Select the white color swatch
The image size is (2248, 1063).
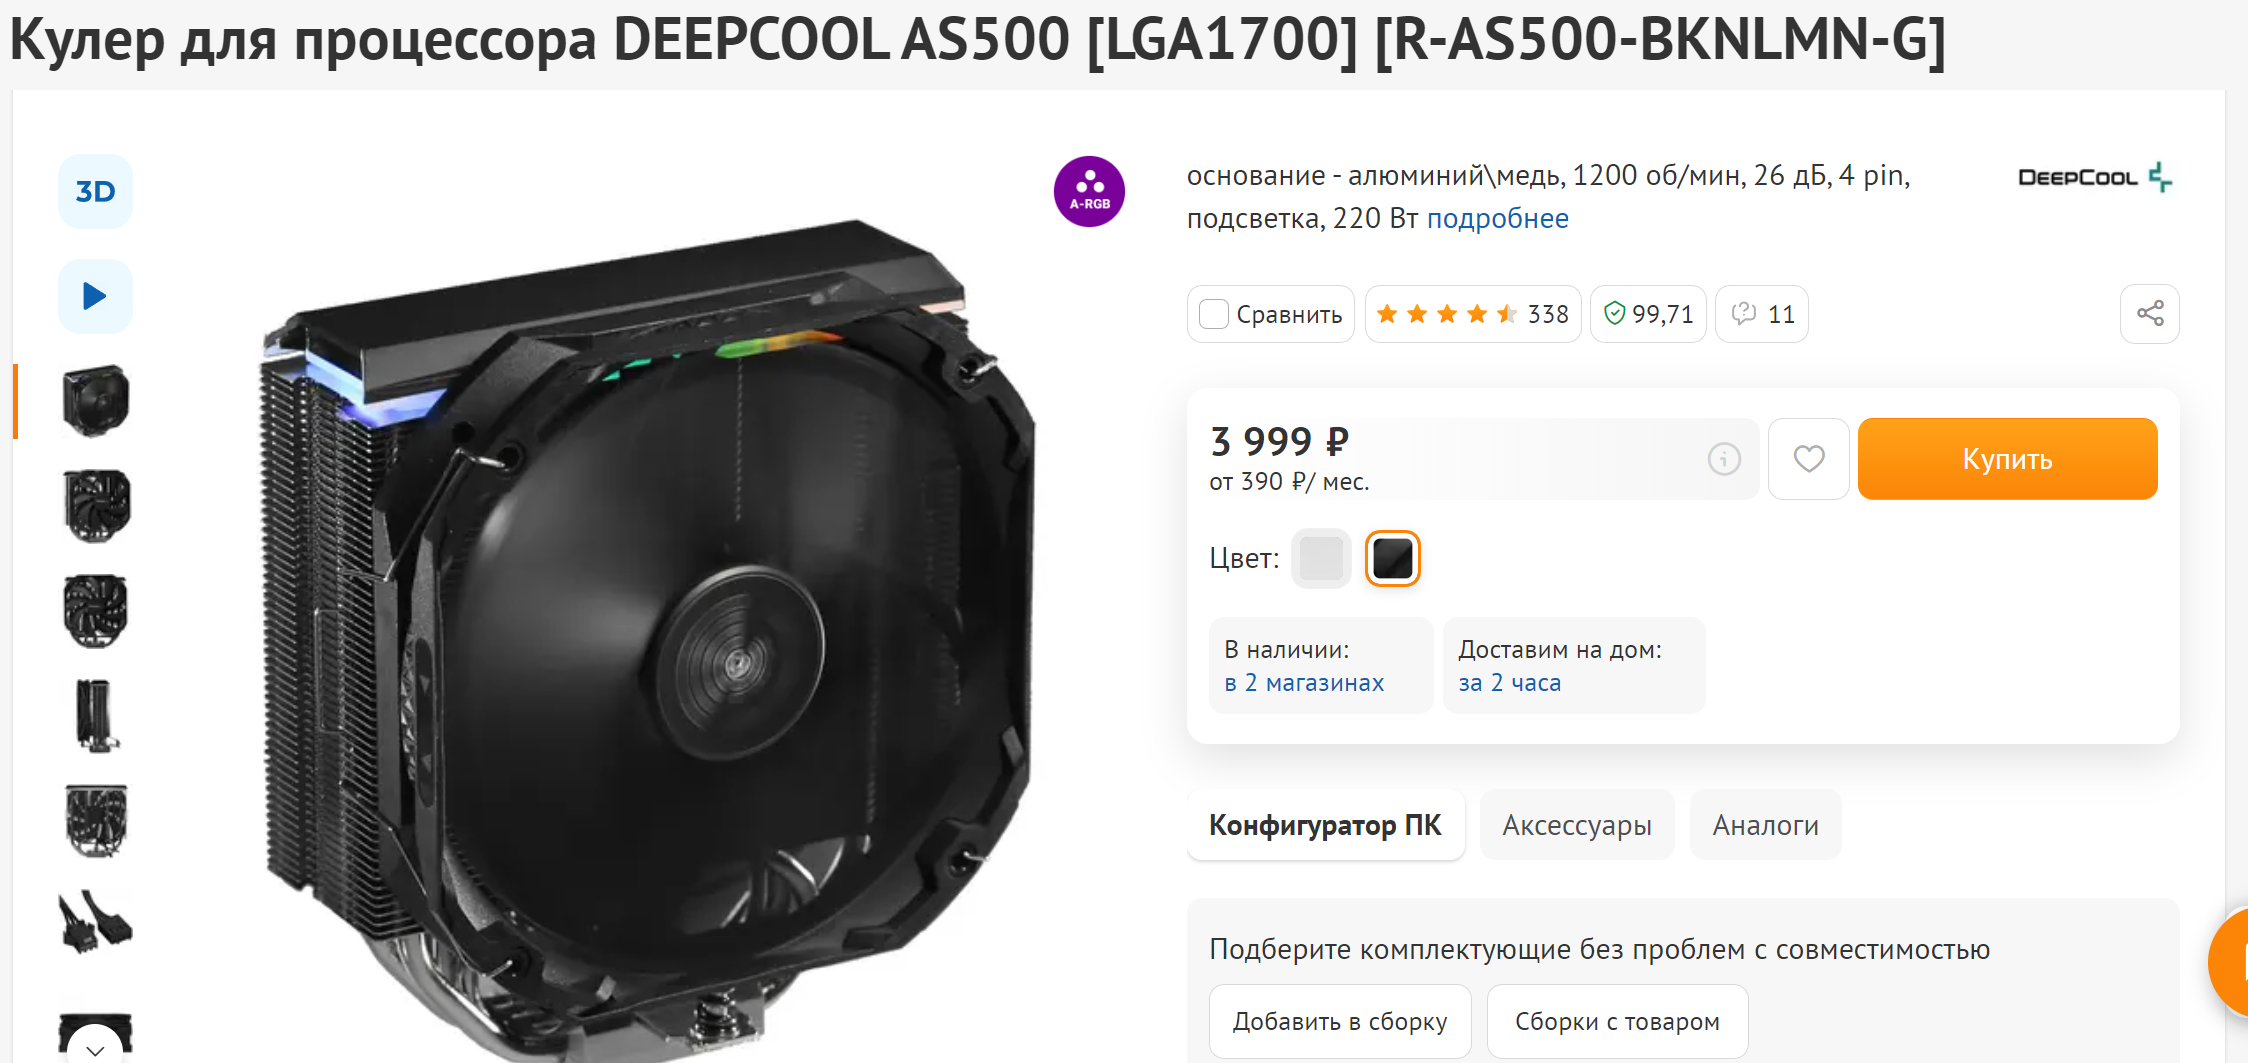pyautogui.click(x=1321, y=558)
